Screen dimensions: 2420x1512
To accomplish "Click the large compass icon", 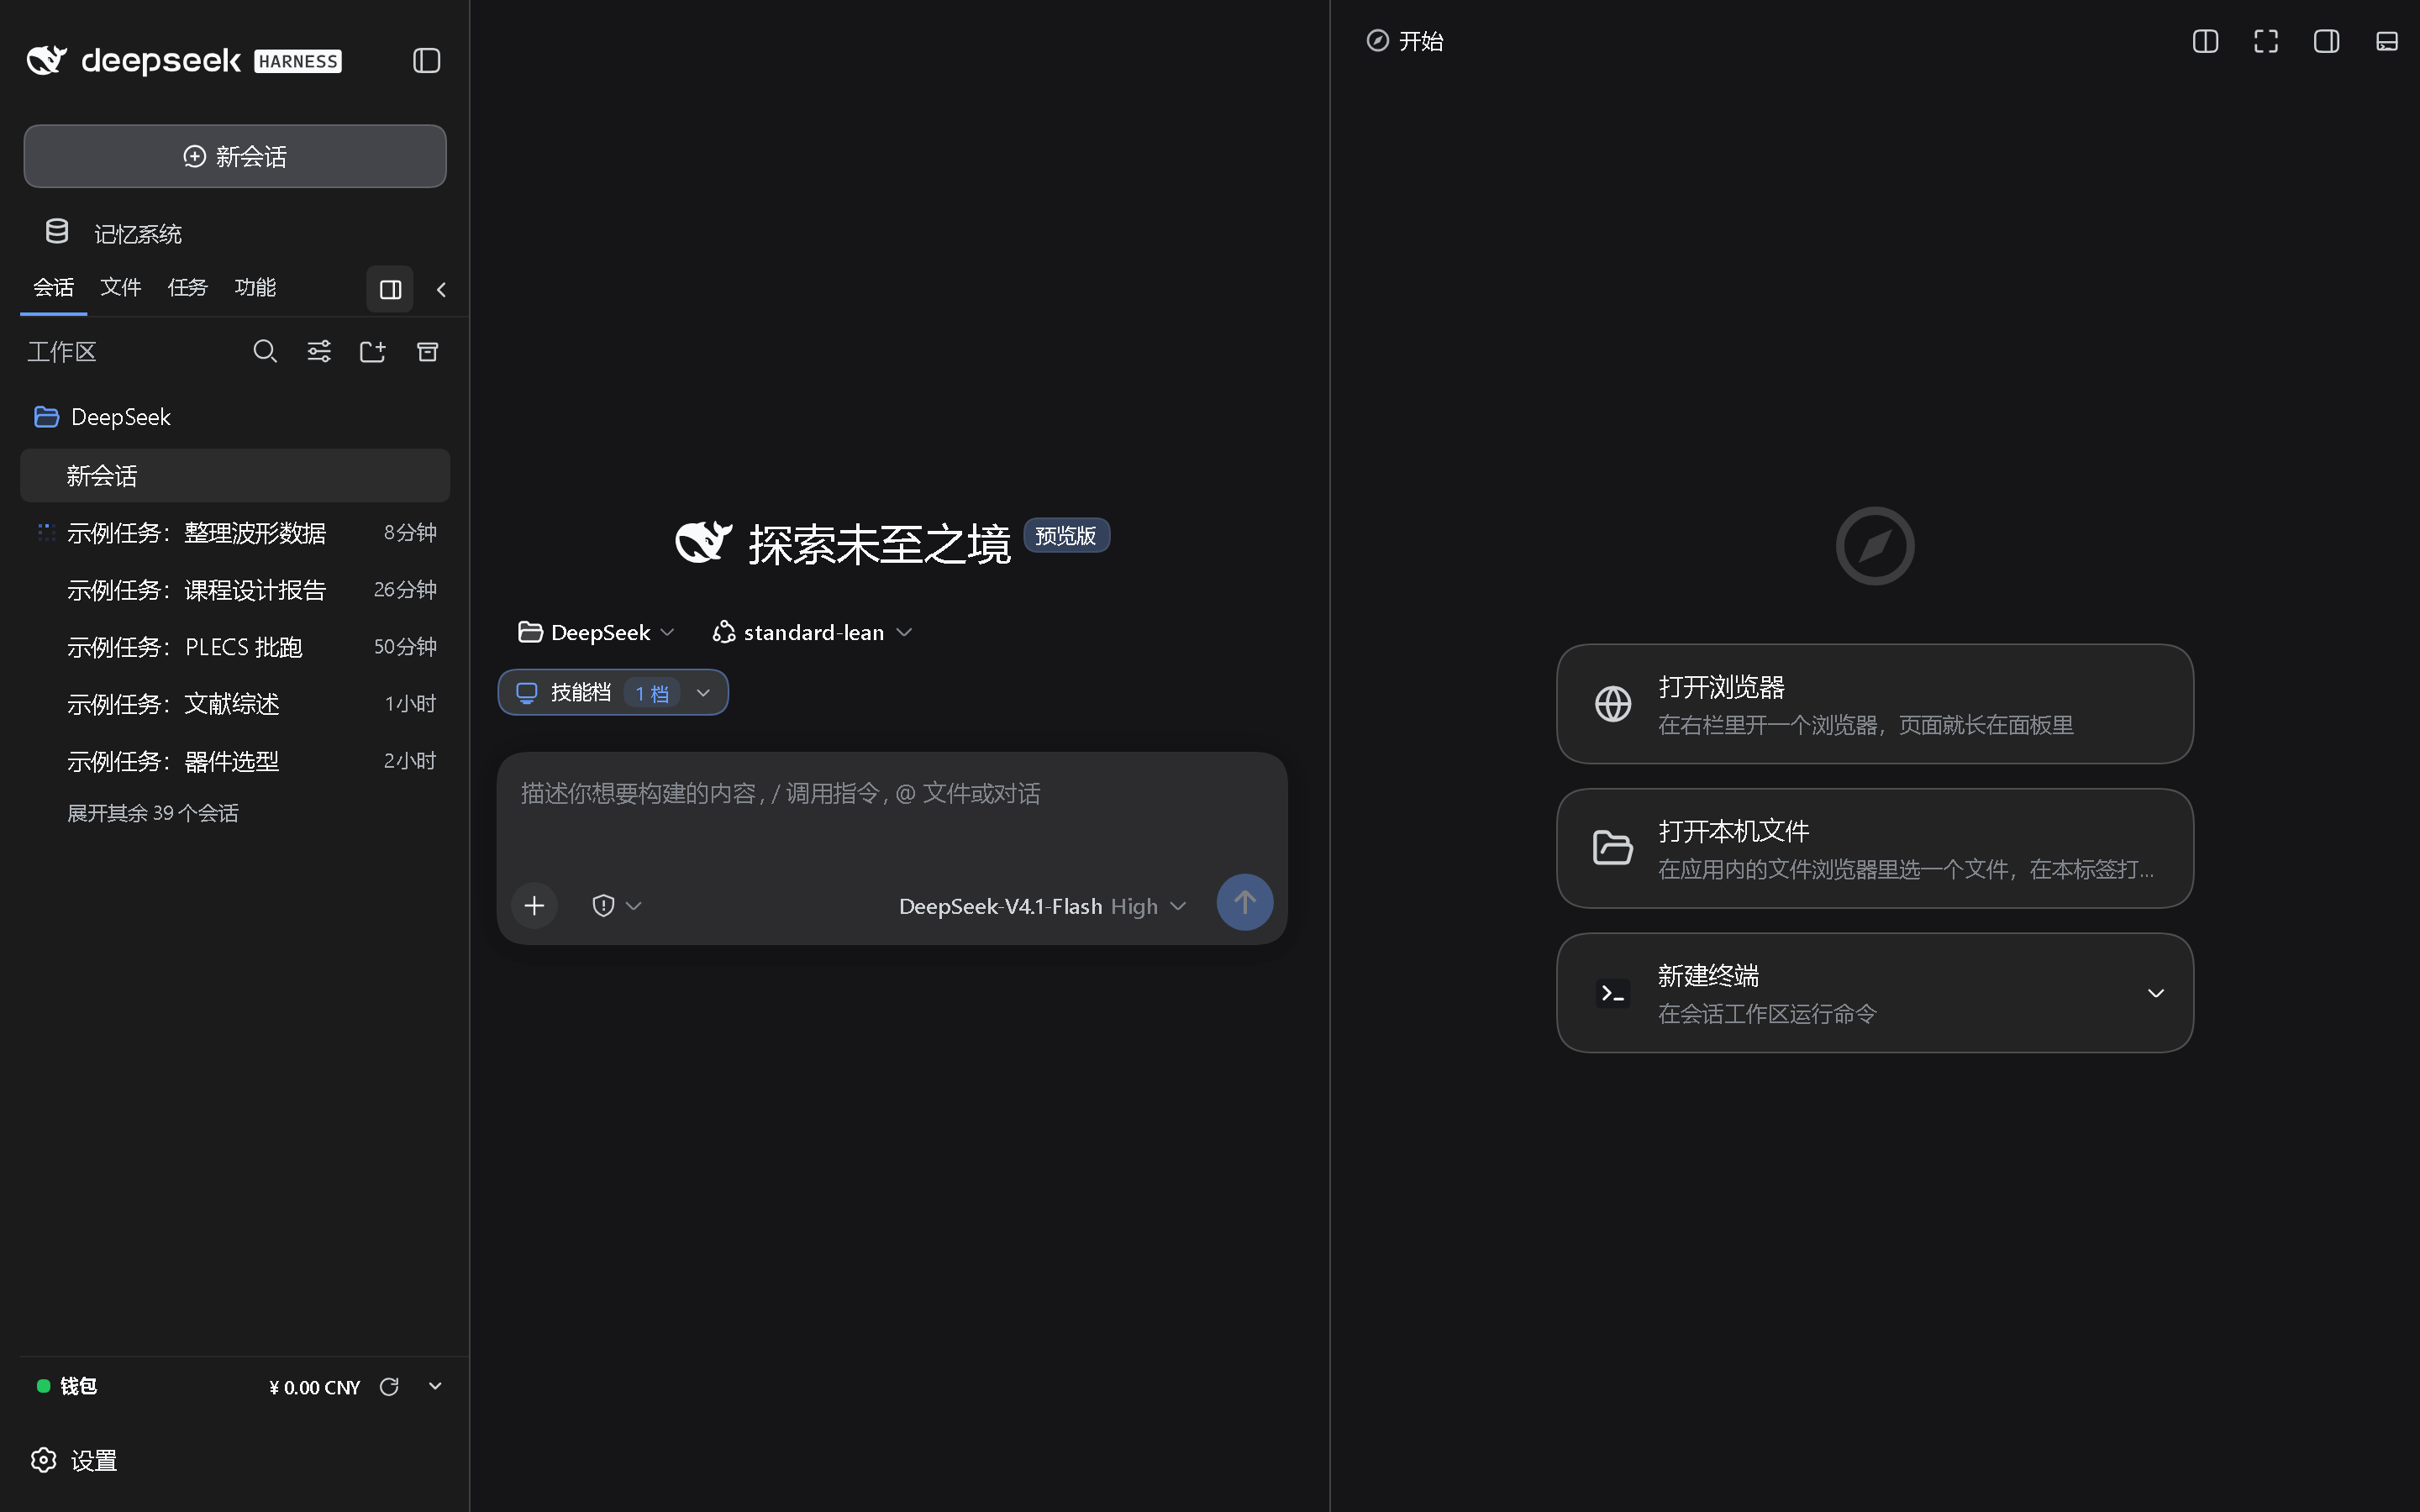I will (1875, 546).
